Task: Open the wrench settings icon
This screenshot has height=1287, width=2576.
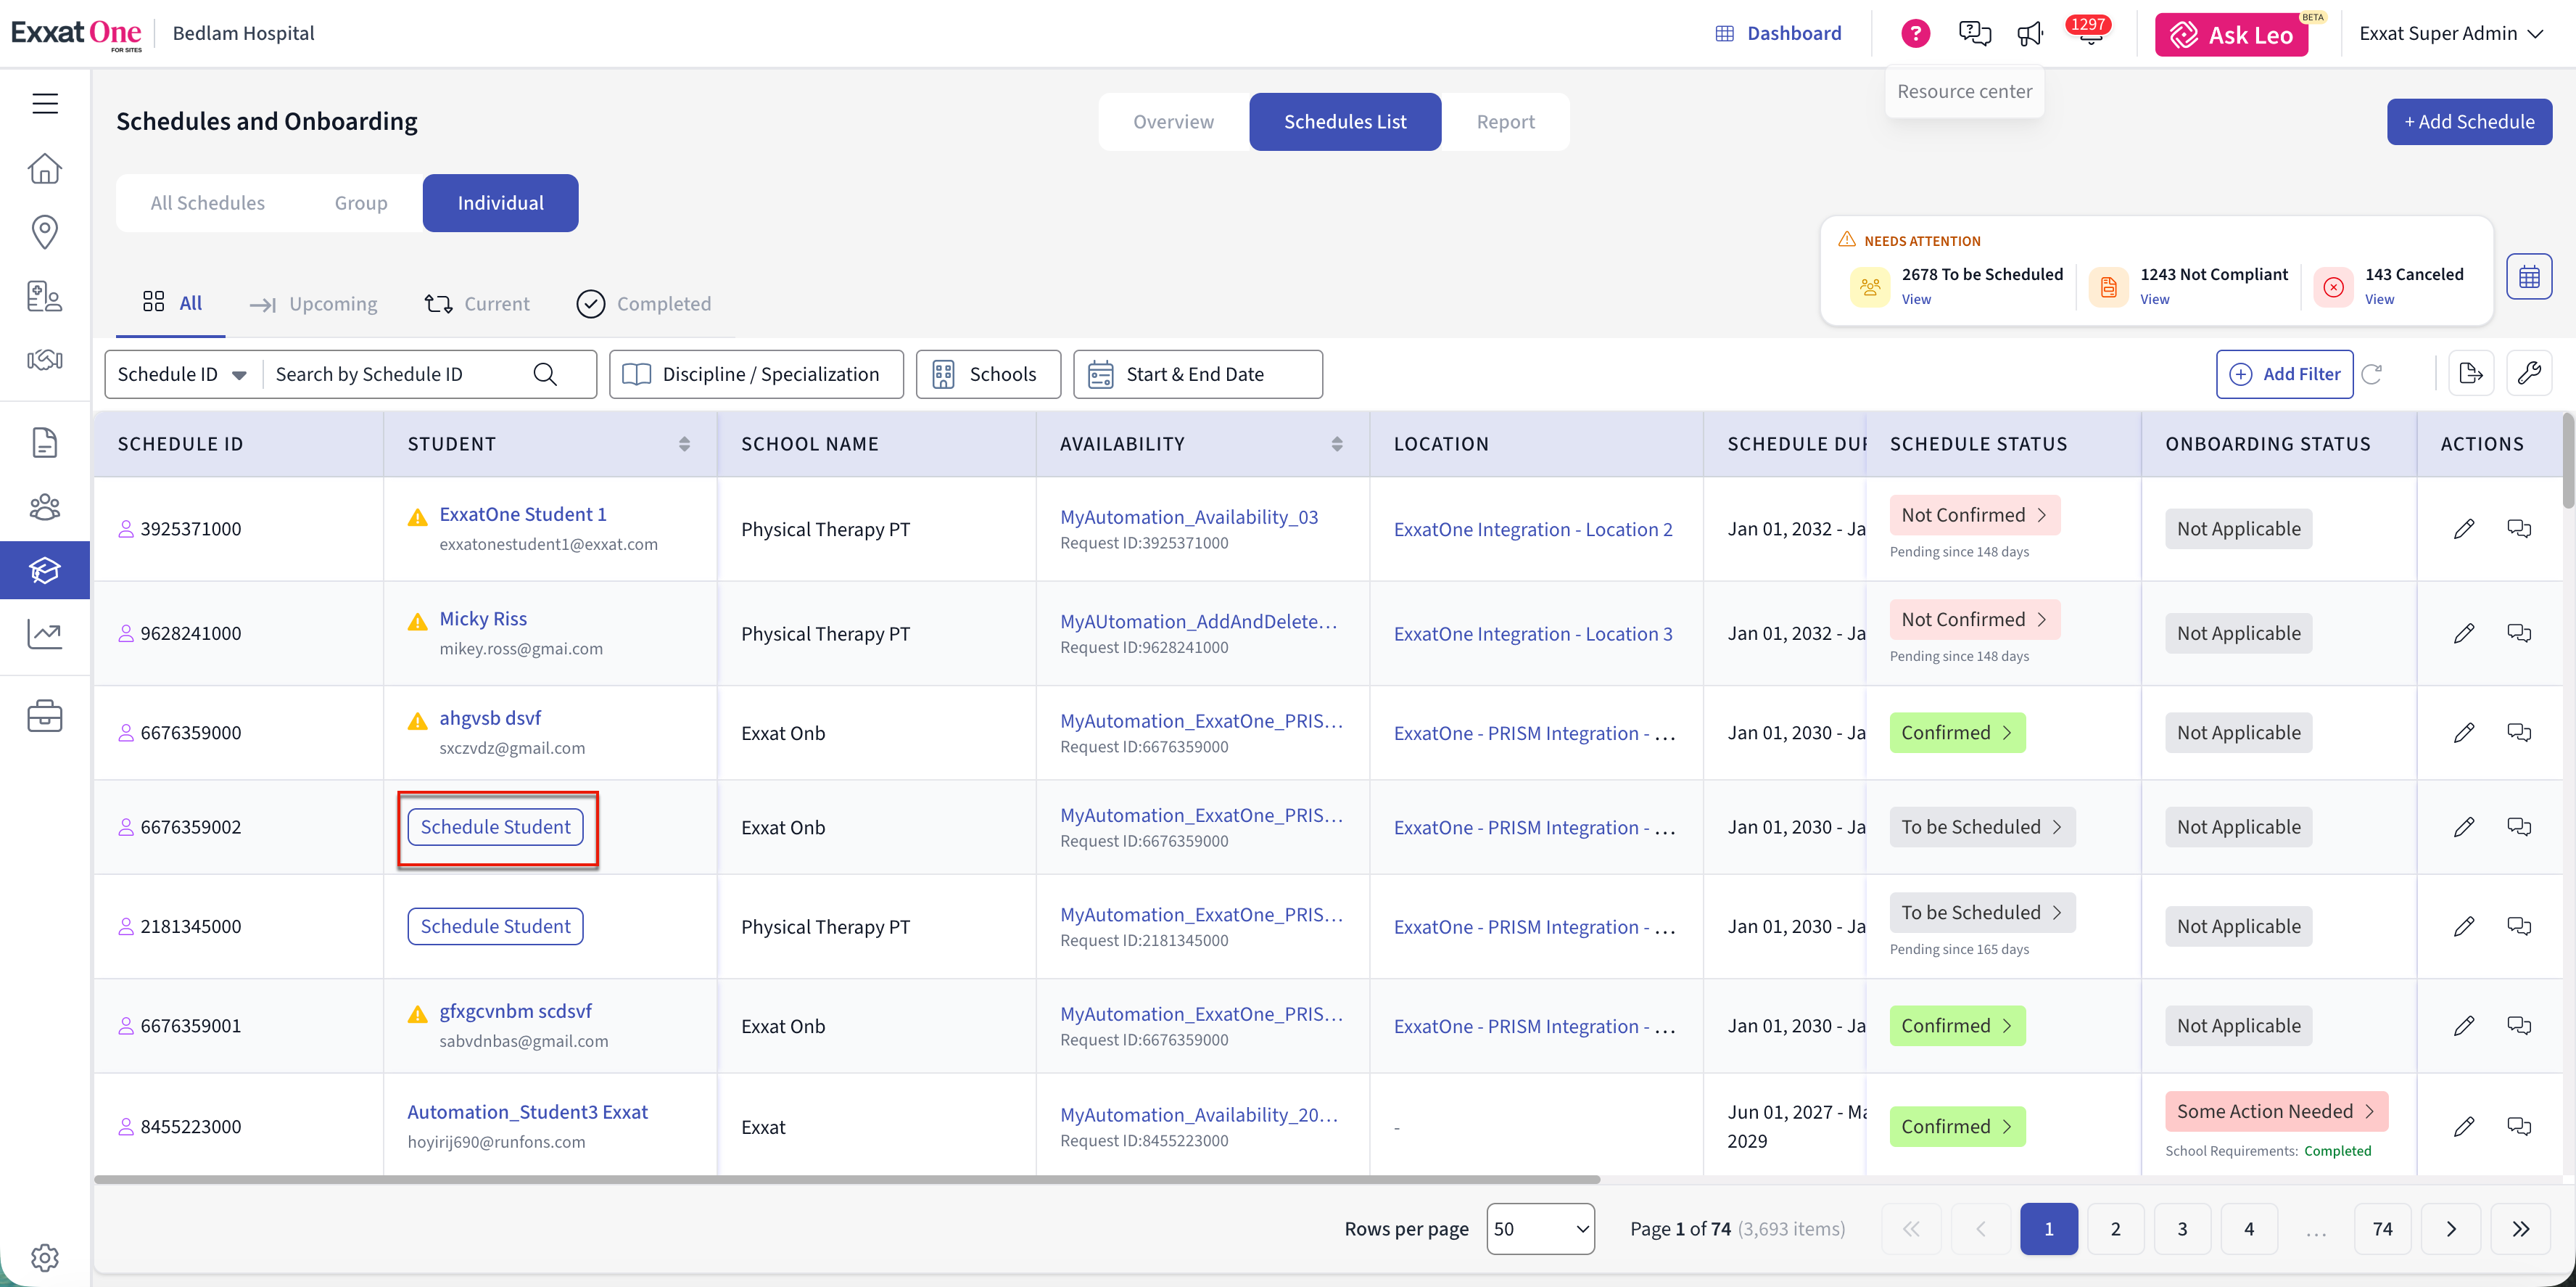Action: pyautogui.click(x=2529, y=374)
